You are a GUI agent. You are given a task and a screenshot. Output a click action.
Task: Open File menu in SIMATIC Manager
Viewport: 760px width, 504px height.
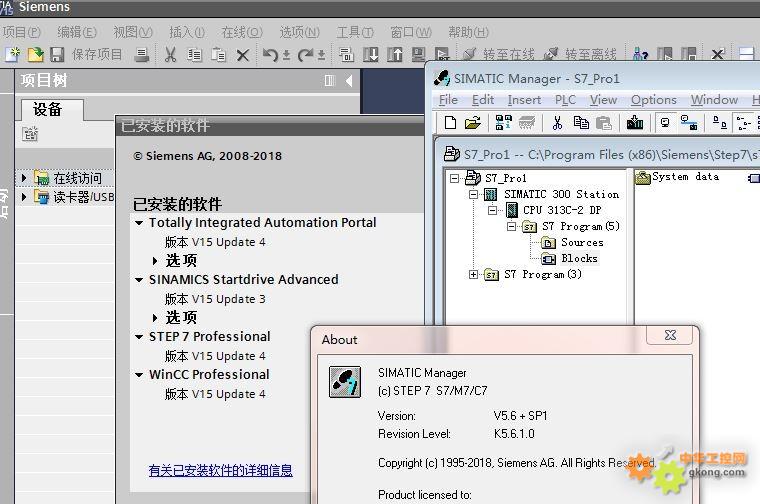click(448, 100)
